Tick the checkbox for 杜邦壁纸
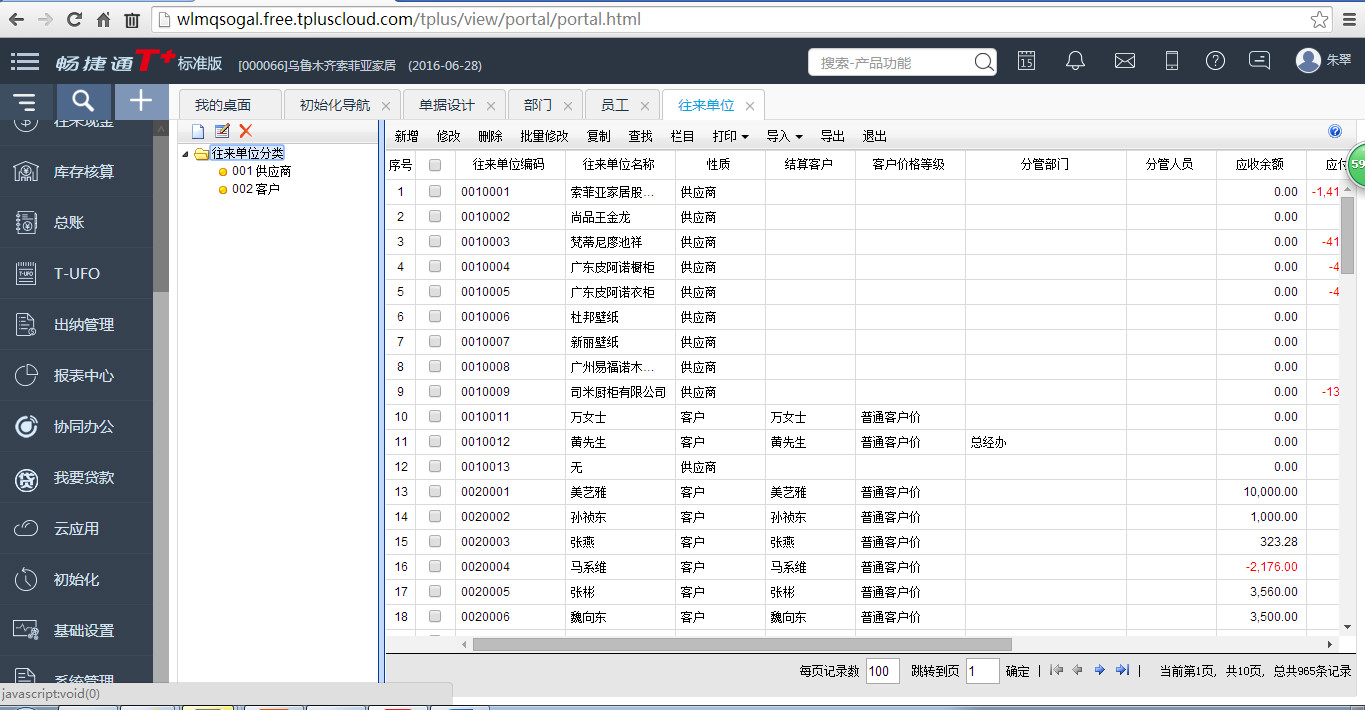Viewport: 1365px width, 710px height. (x=435, y=316)
